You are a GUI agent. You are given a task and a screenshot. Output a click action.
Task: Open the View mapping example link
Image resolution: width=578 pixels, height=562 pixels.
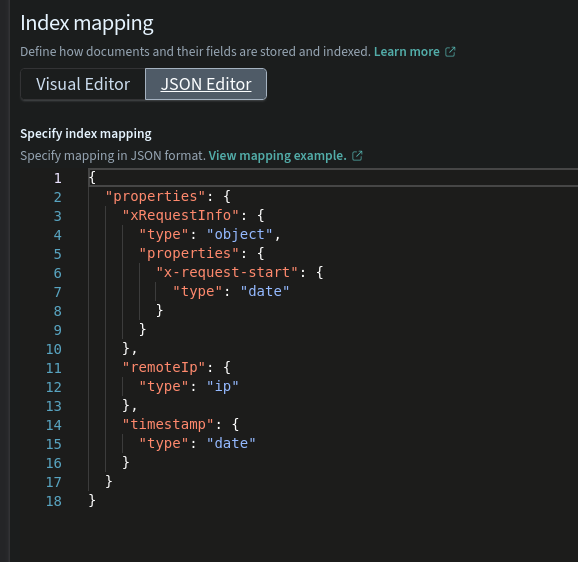pos(278,156)
